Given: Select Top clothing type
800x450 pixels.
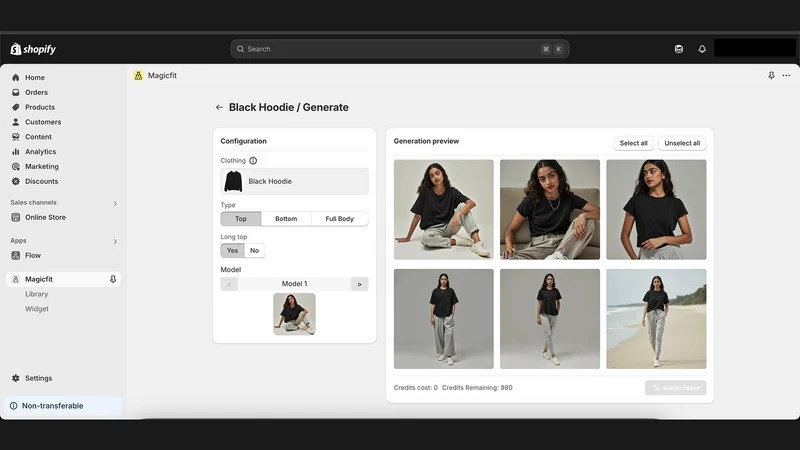Looking at the screenshot, I should pos(241,219).
